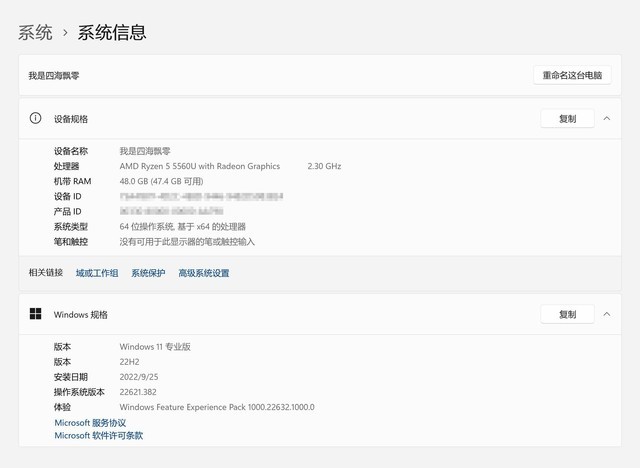Click the 没有可用于此显示器的笔或触控输入 value
Image resolution: width=640 pixels, height=468 pixels.
[187, 242]
